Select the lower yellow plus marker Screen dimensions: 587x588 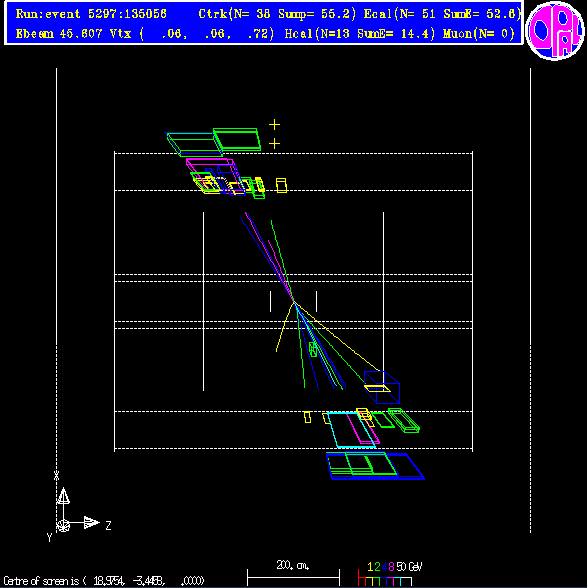(x=274, y=144)
